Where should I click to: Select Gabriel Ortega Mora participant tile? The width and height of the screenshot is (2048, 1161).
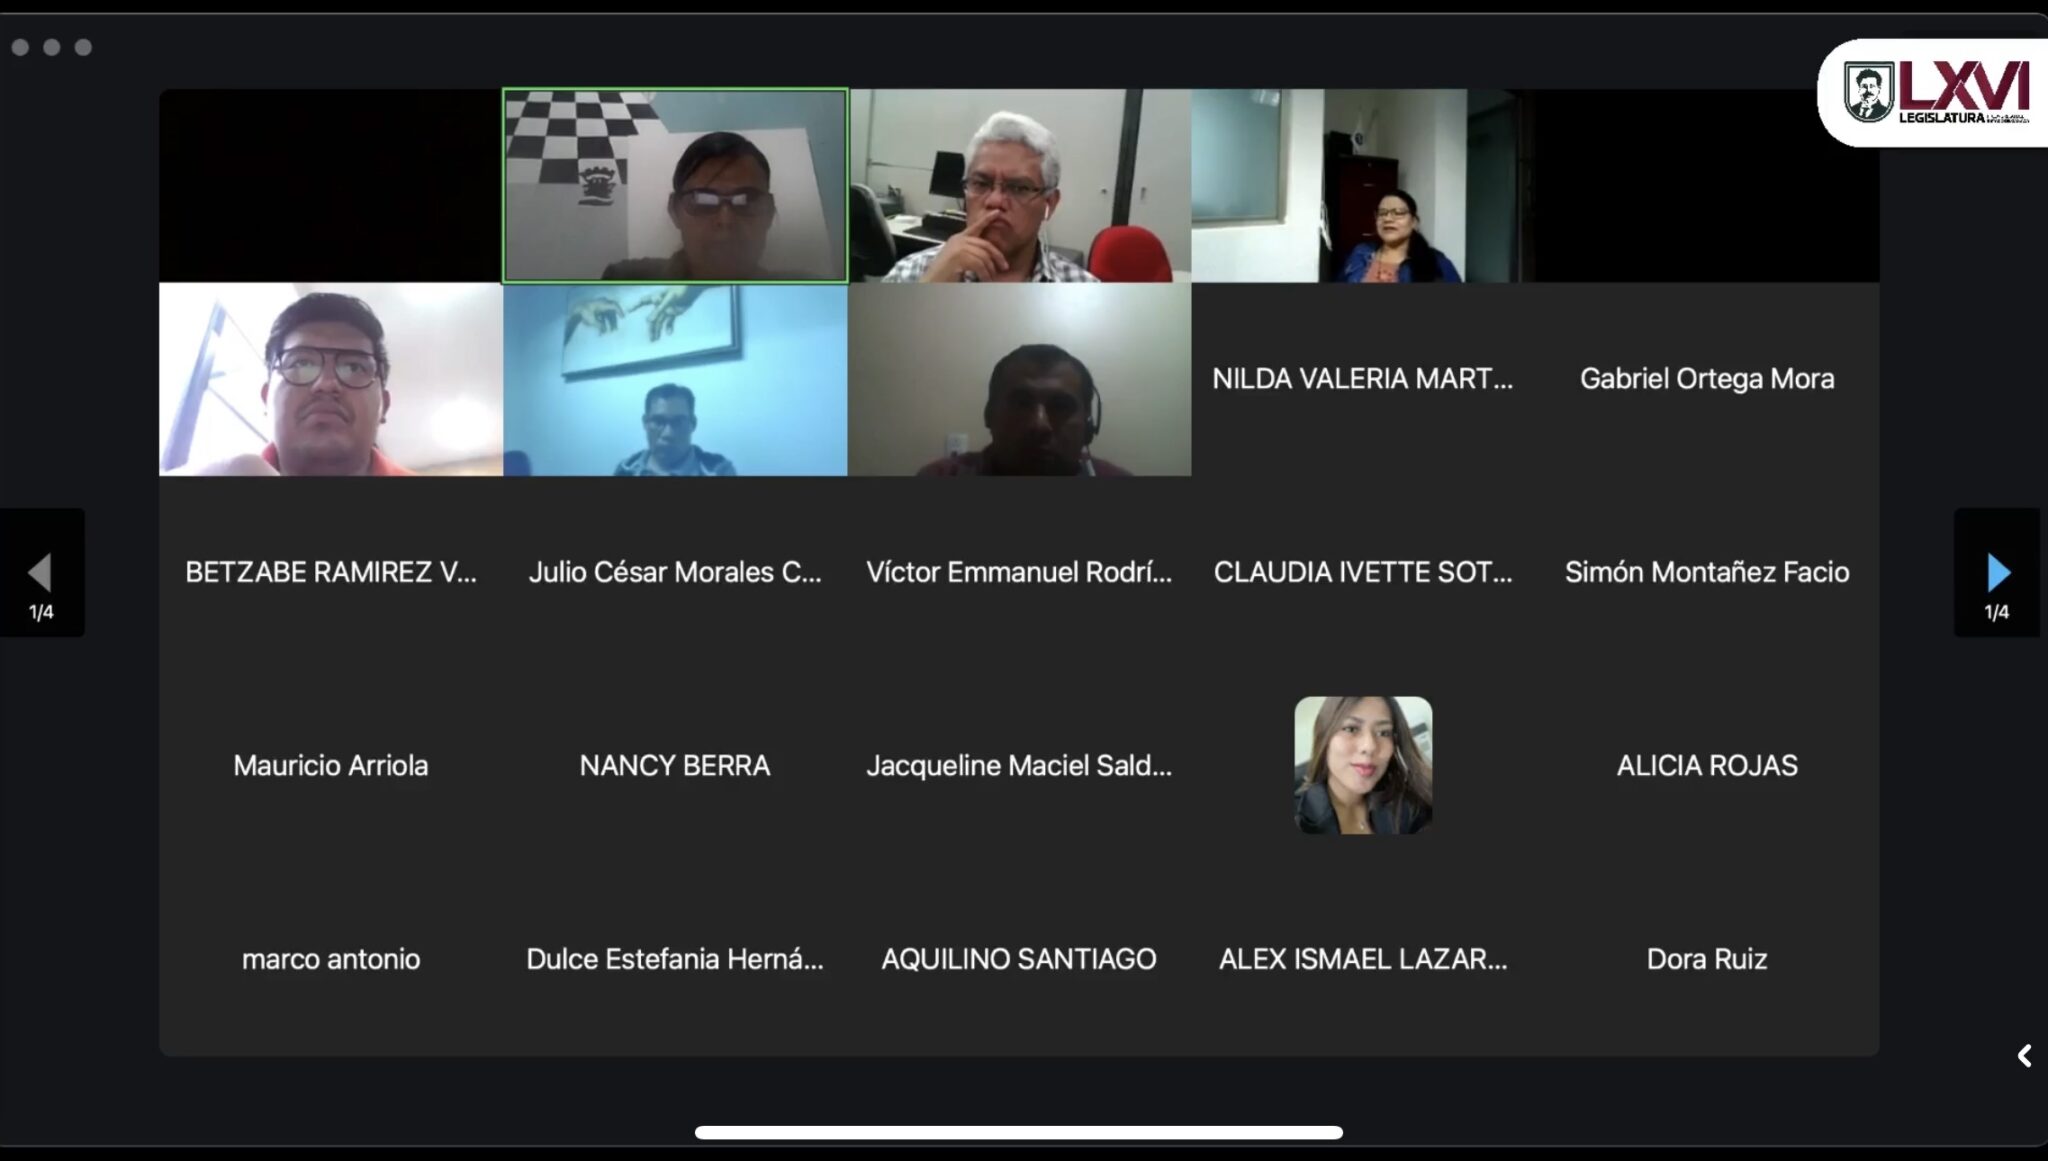pos(1707,379)
